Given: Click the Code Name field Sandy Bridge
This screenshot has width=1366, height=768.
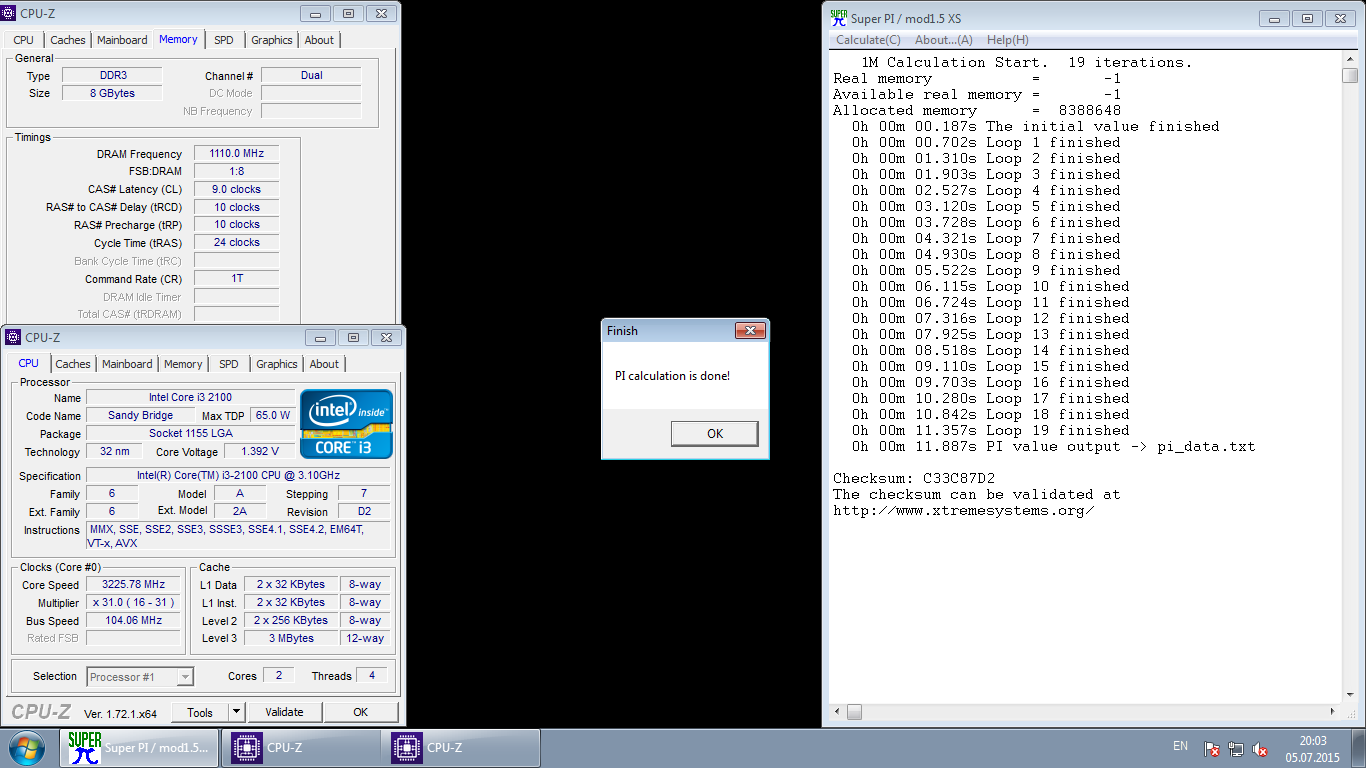Looking at the screenshot, I should 140,416.
